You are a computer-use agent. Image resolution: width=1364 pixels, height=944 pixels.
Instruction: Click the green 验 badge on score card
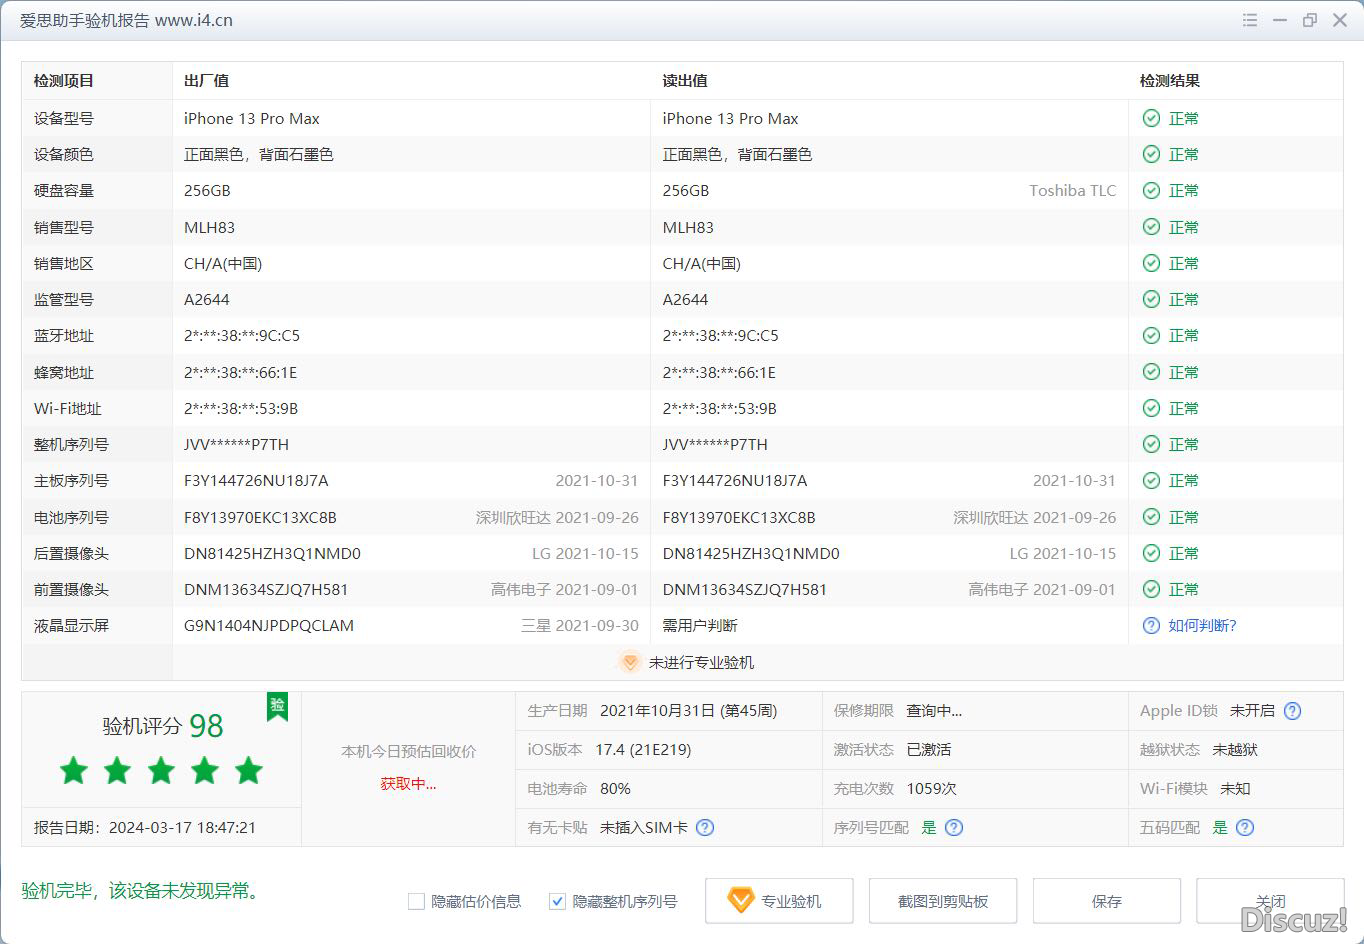(277, 706)
